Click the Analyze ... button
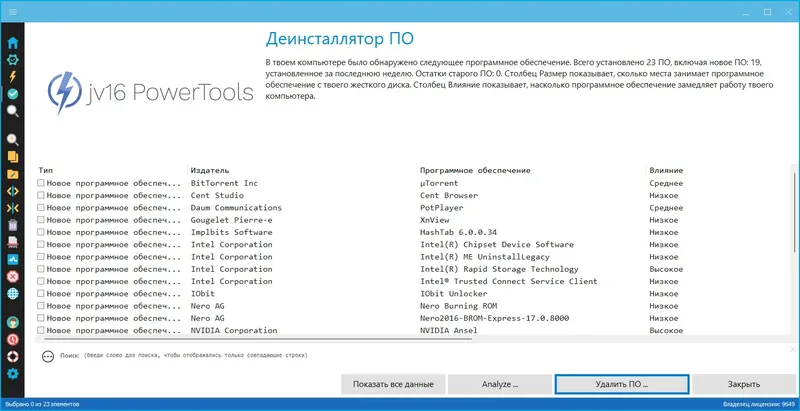Viewport: 800px width, 411px height. 500,384
